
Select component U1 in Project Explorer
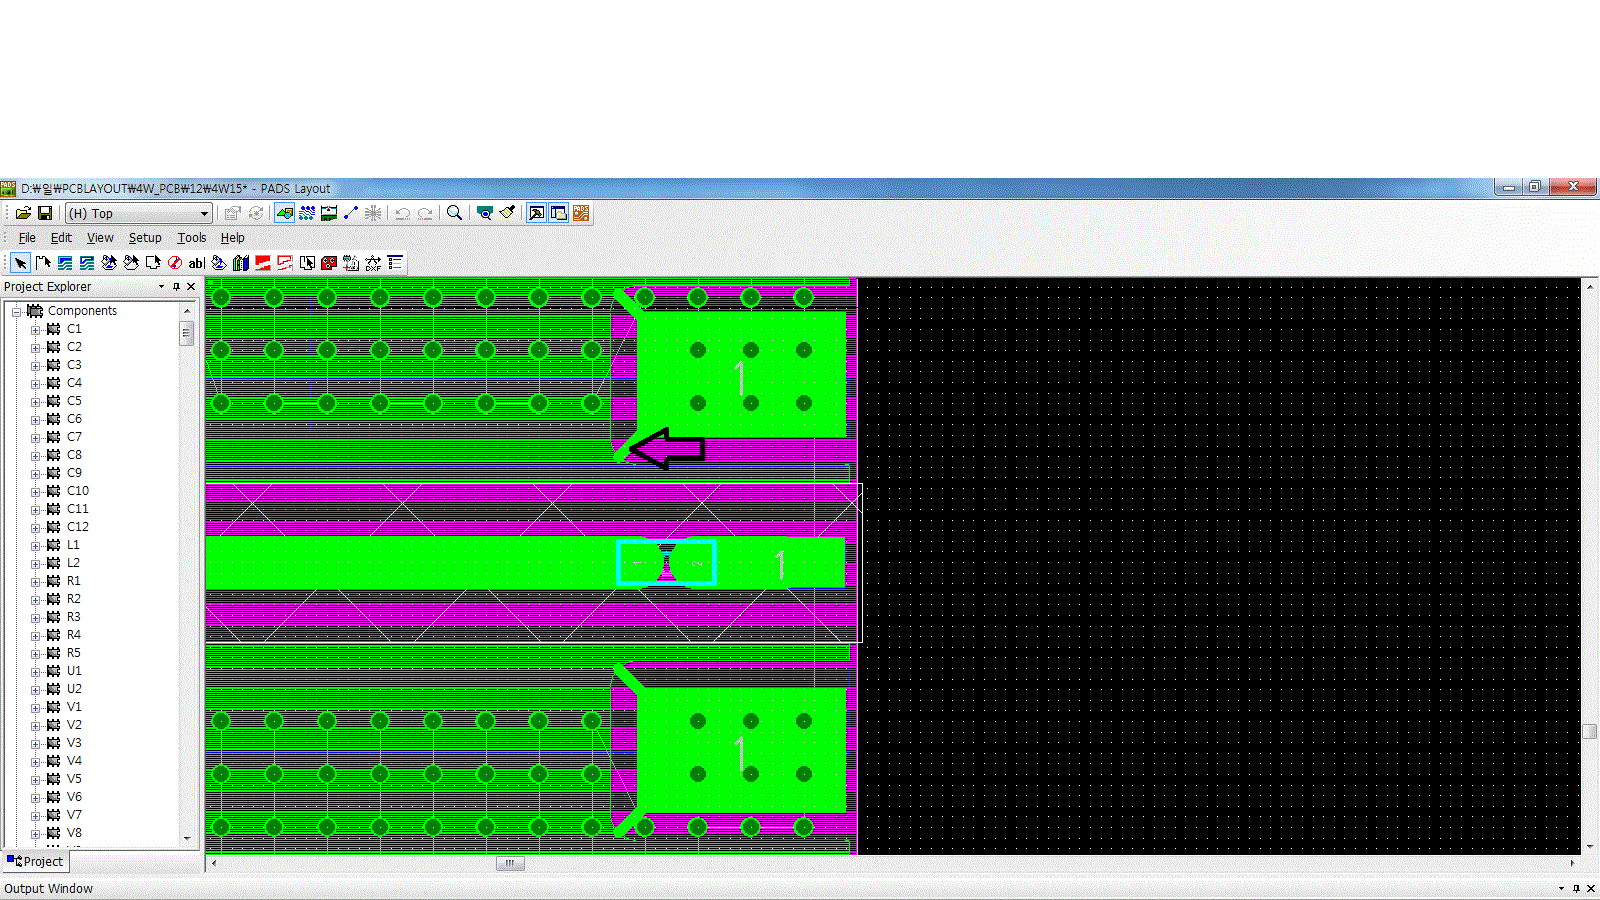click(74, 671)
